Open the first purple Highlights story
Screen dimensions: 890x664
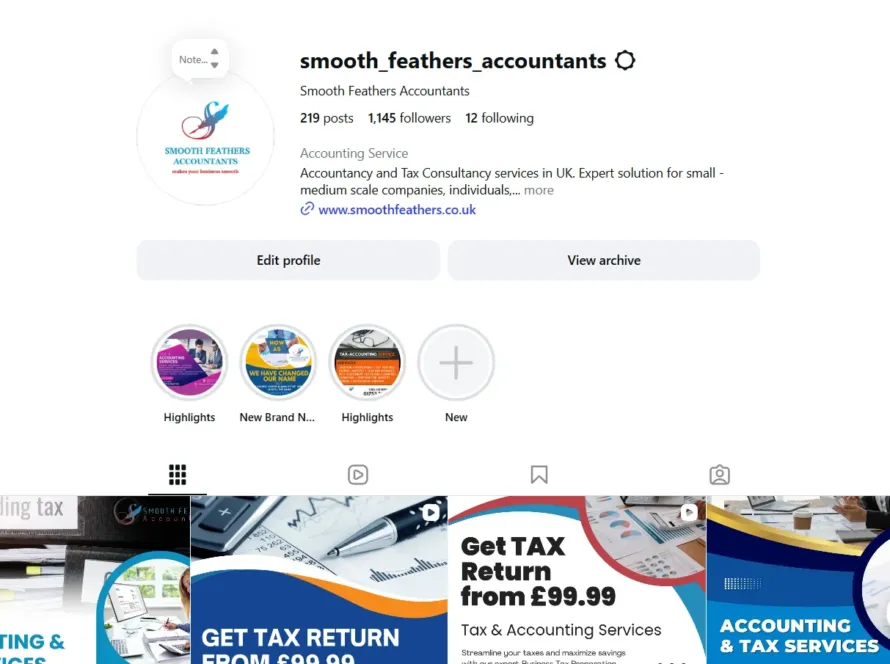point(189,362)
